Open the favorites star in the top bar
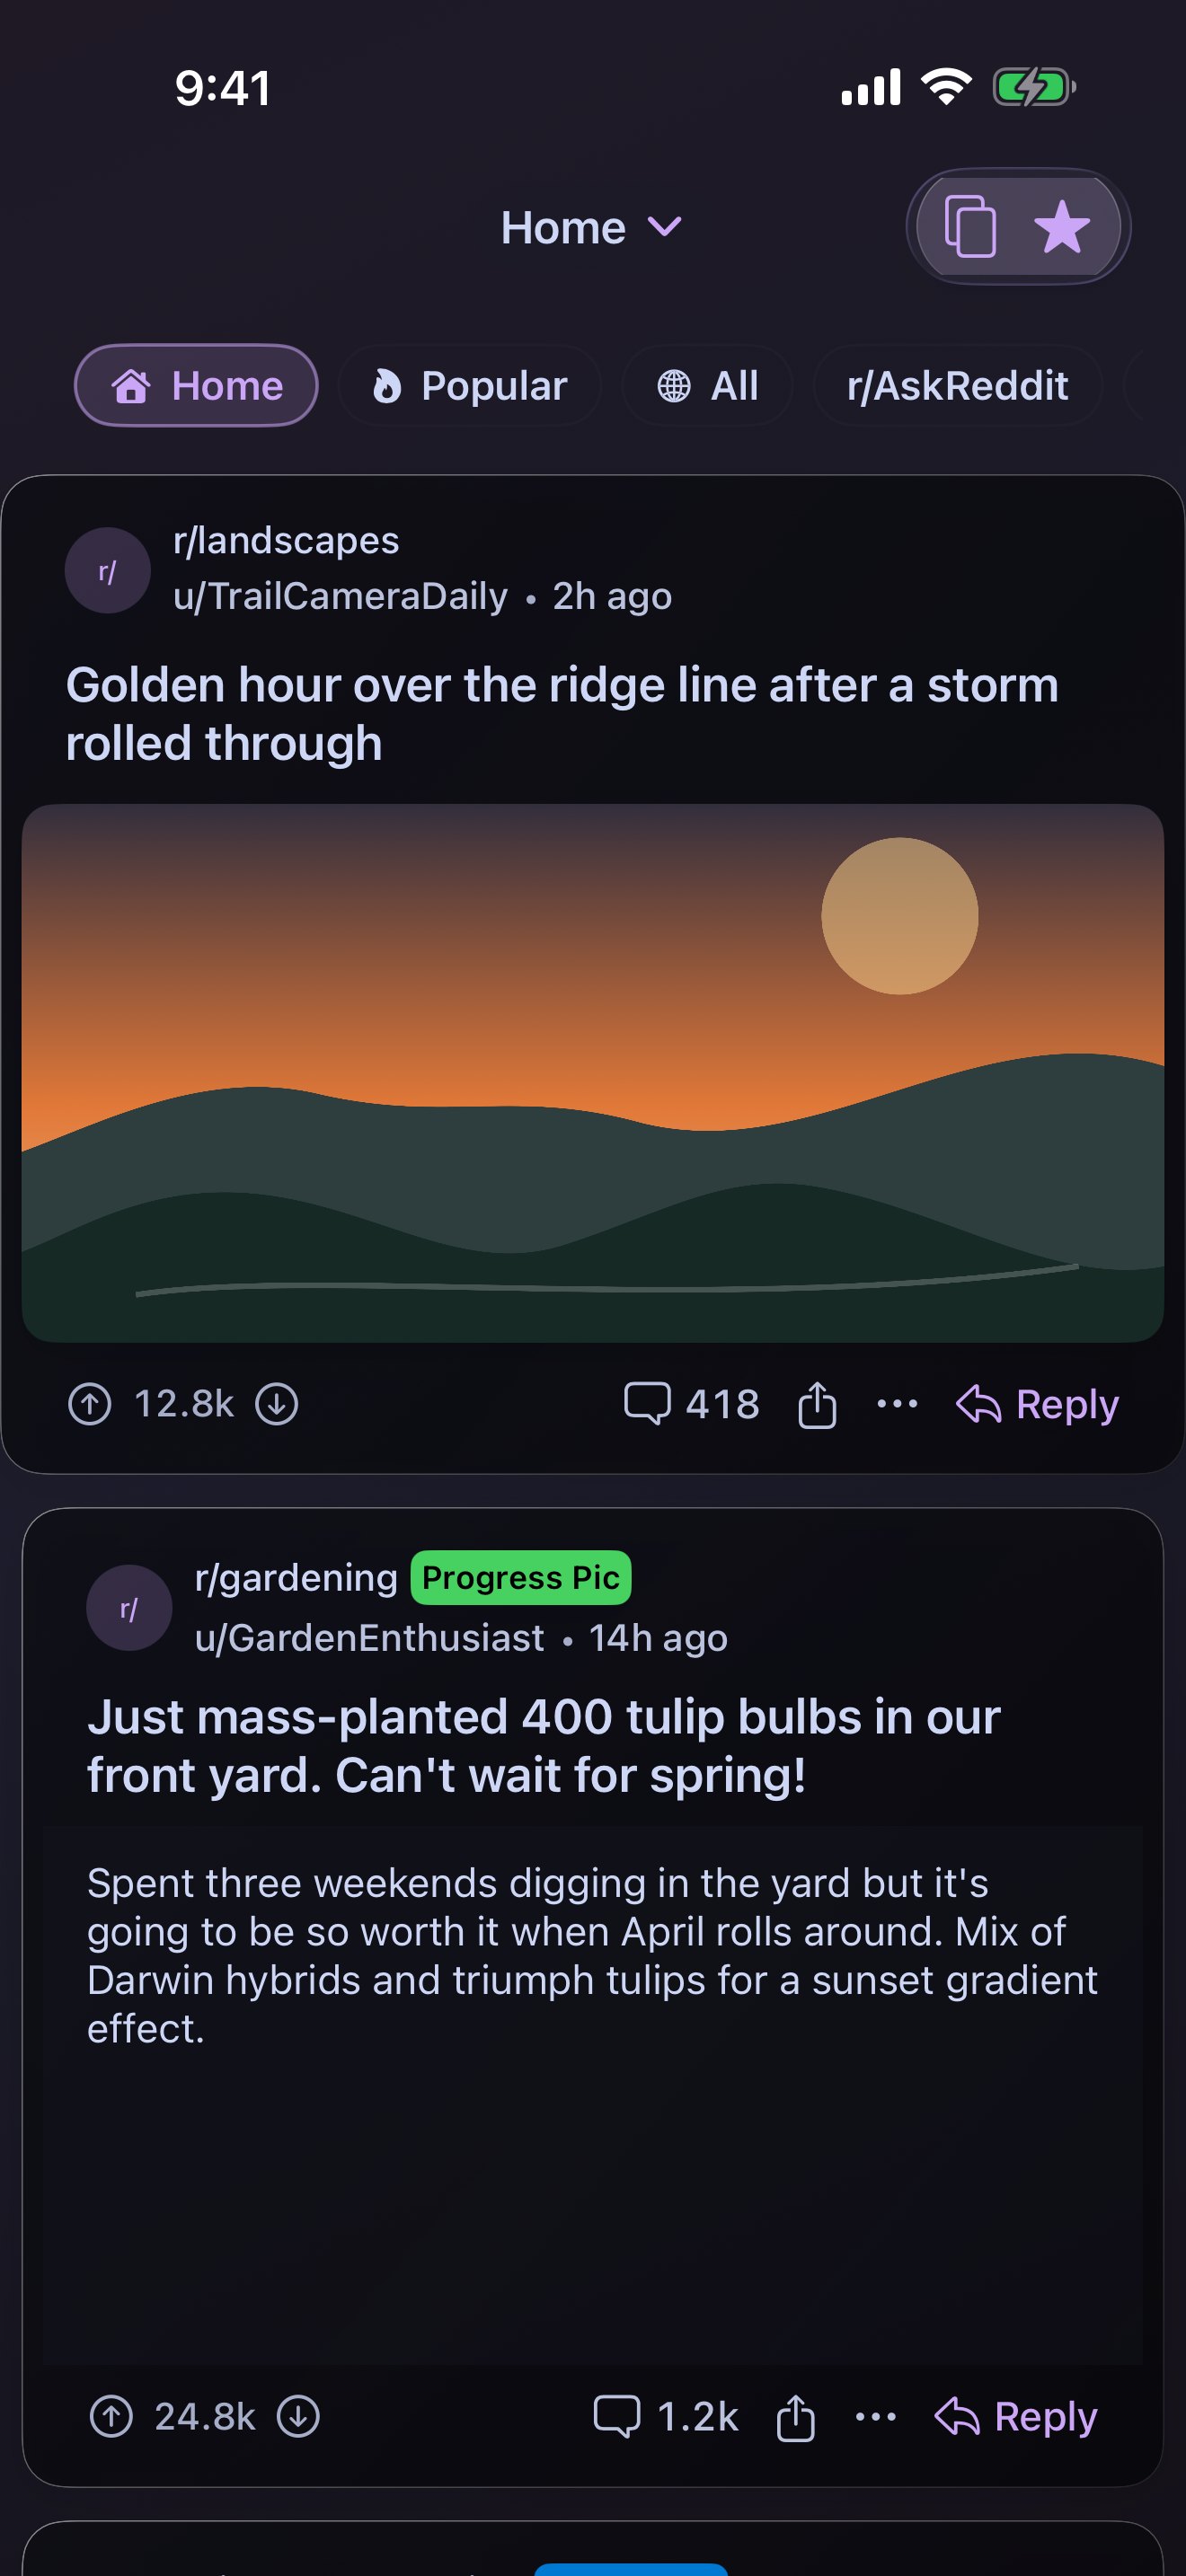This screenshot has width=1186, height=2576. tap(1063, 227)
